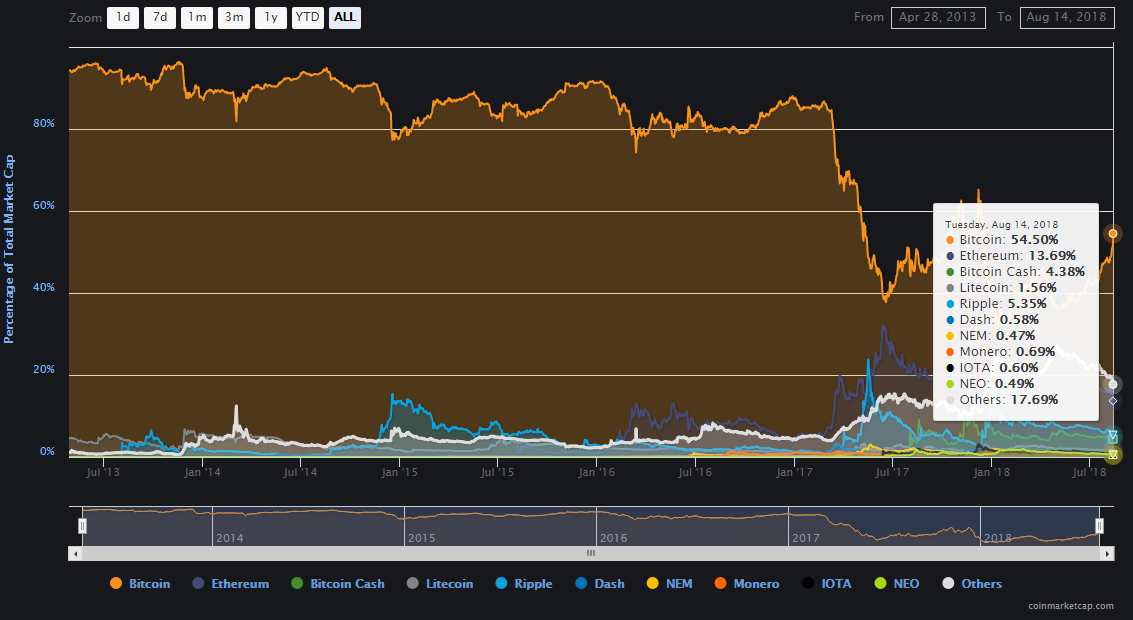The width and height of the screenshot is (1133, 620).
Task: Toggle Litecoin series in legend
Action: pyautogui.click(x=440, y=584)
